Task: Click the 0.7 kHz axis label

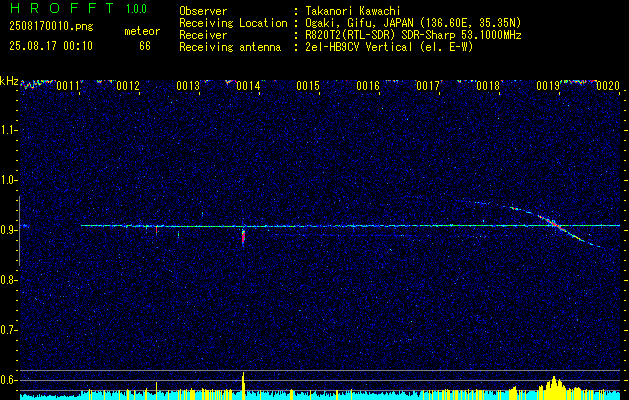Action: click(7, 330)
